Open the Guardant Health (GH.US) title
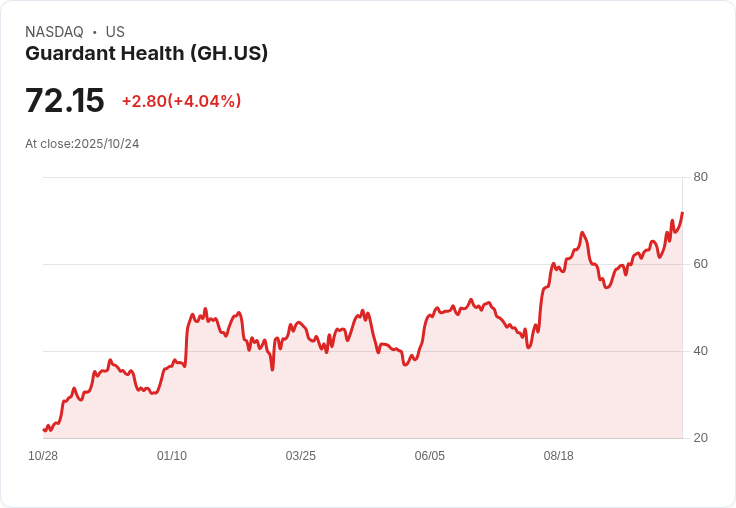Viewport: 736px width, 508px height. 146,54
